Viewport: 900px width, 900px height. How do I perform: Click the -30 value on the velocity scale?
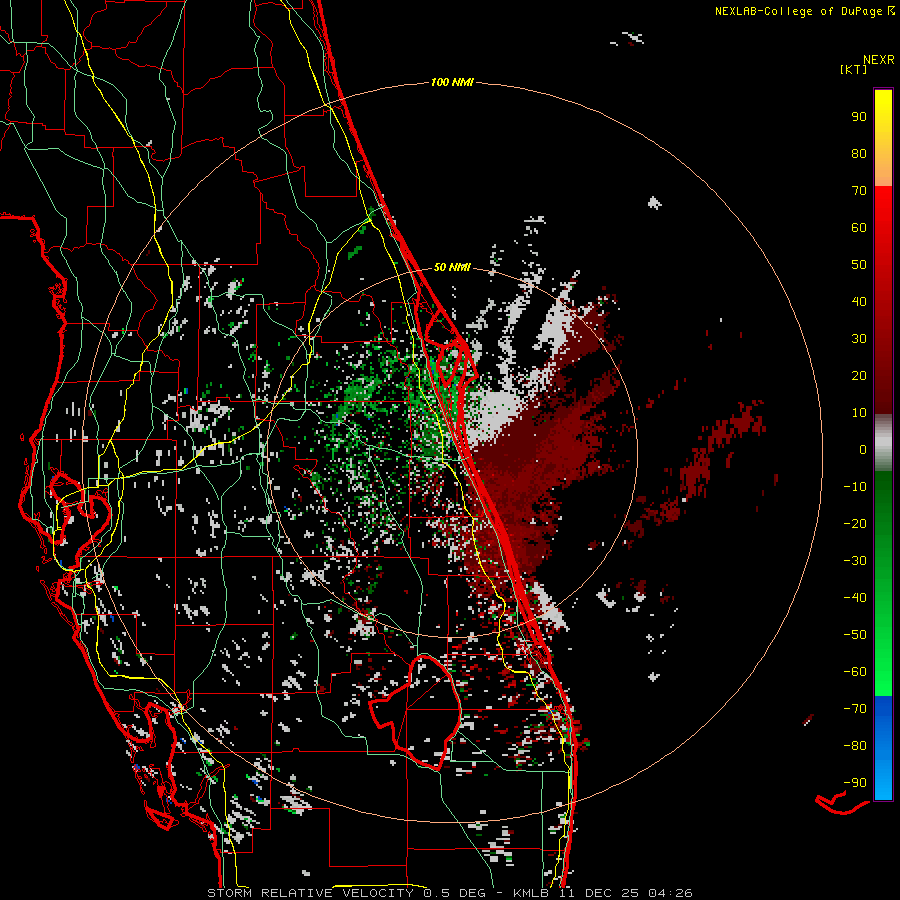855,561
